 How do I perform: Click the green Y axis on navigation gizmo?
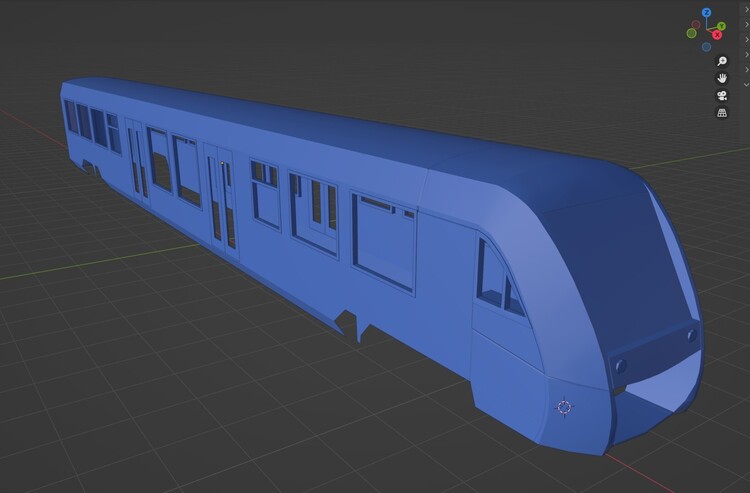[721, 26]
